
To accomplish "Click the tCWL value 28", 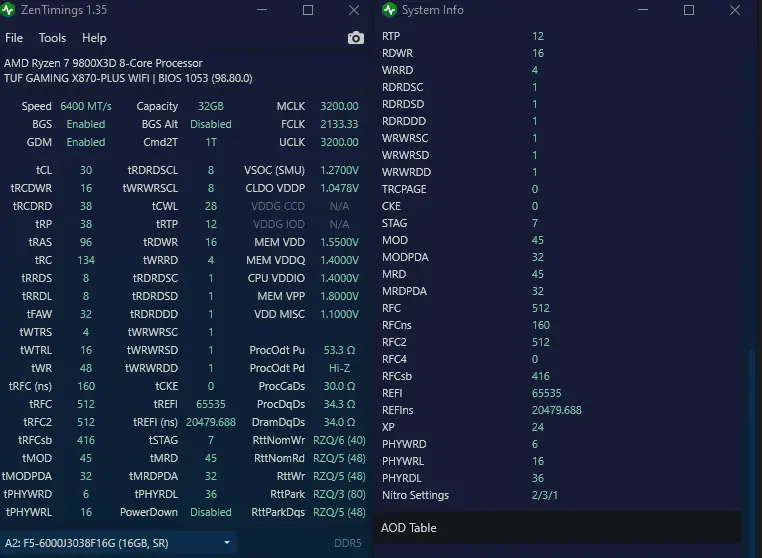I will point(210,206).
